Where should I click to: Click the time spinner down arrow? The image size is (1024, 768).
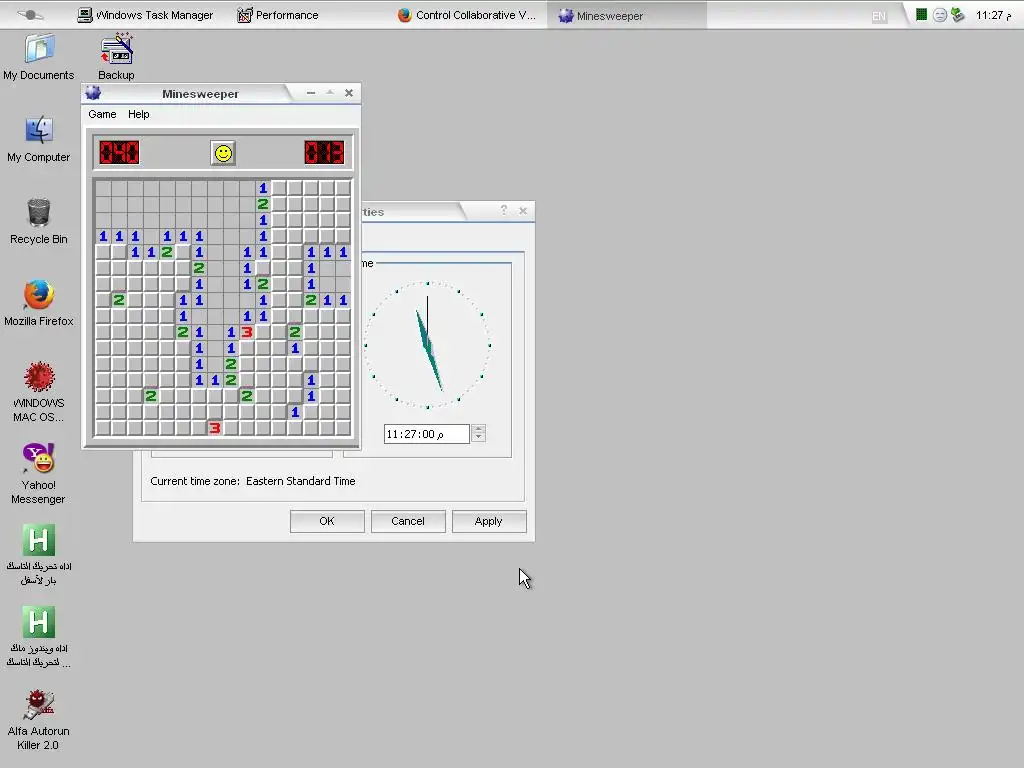point(479,438)
